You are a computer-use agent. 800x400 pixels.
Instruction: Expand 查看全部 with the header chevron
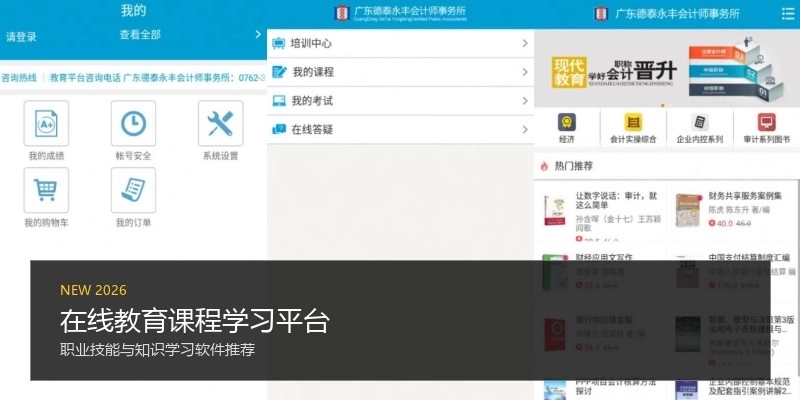pyautogui.click(x=258, y=34)
